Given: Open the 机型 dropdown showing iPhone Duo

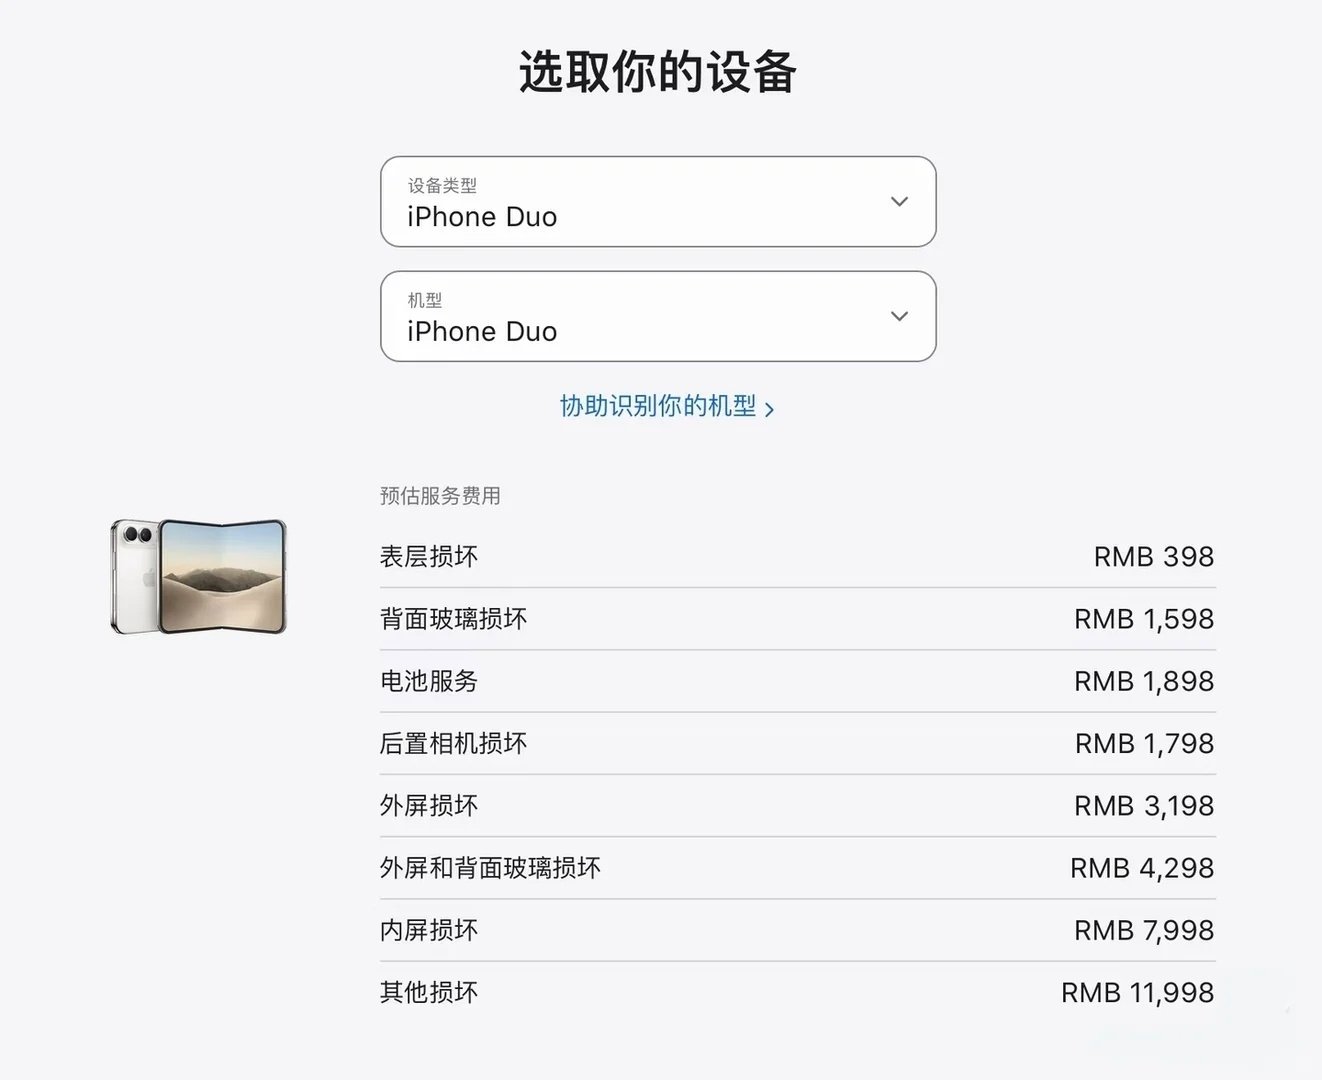Looking at the screenshot, I should (658, 316).
